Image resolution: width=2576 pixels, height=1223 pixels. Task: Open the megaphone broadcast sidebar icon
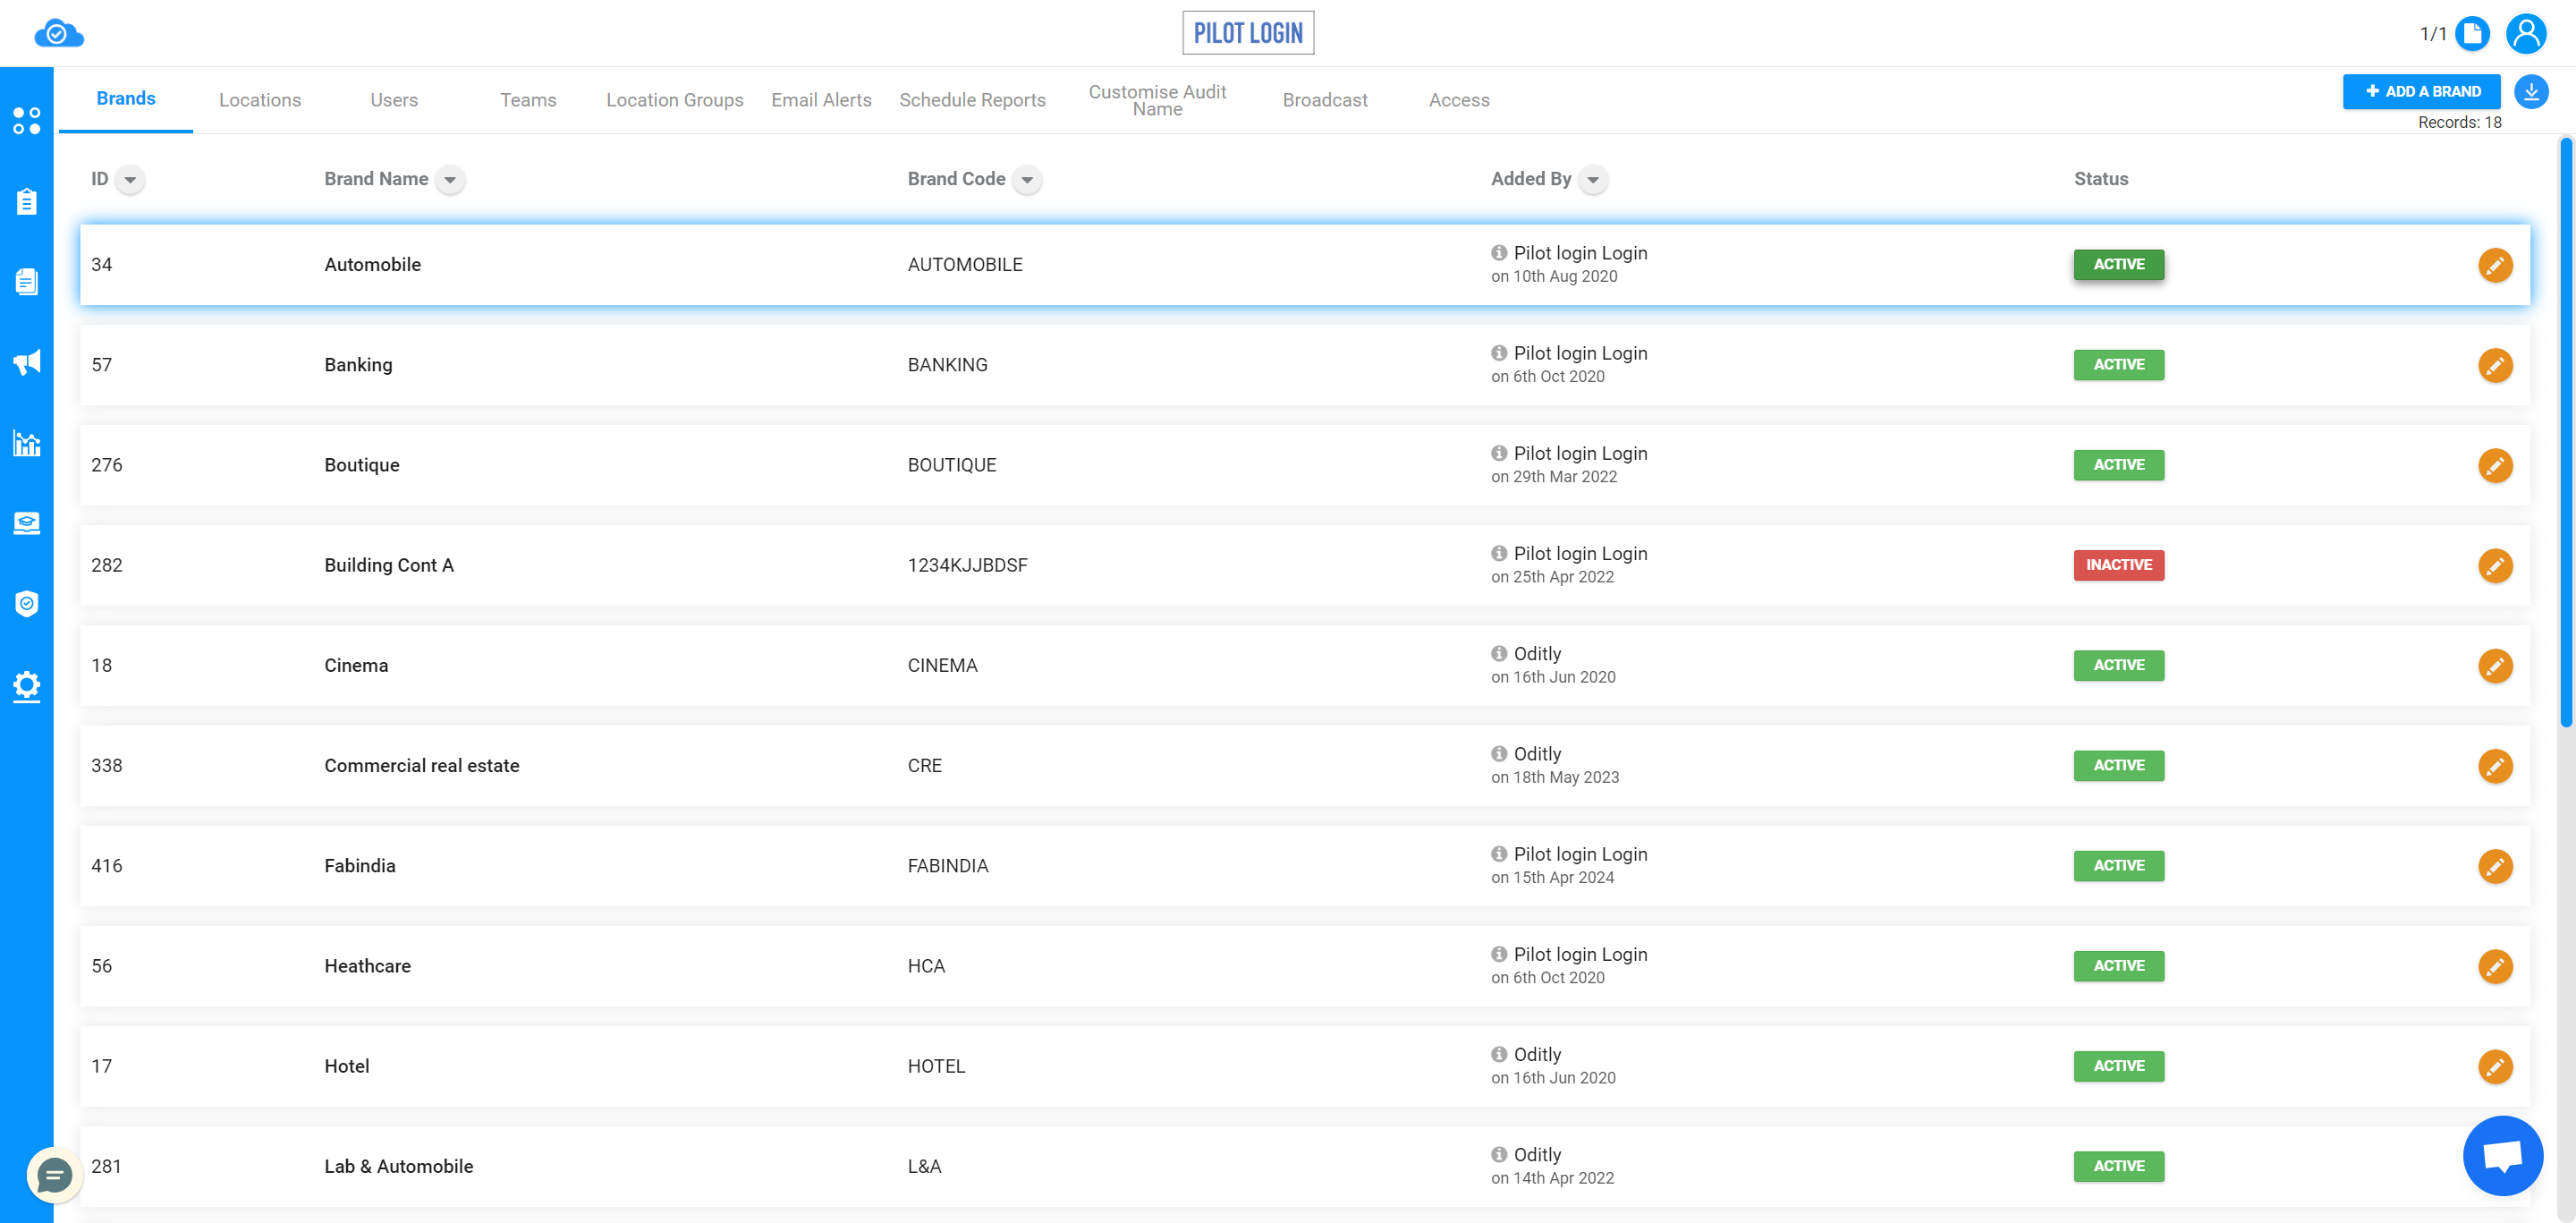click(x=27, y=362)
